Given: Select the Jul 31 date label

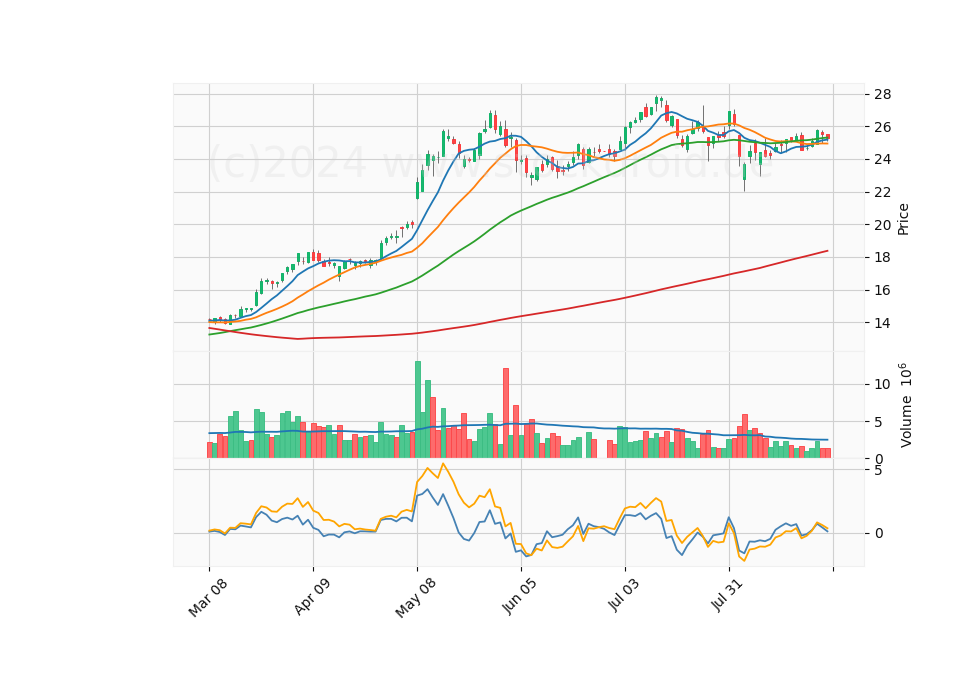Looking at the screenshot, I should (x=727, y=595).
